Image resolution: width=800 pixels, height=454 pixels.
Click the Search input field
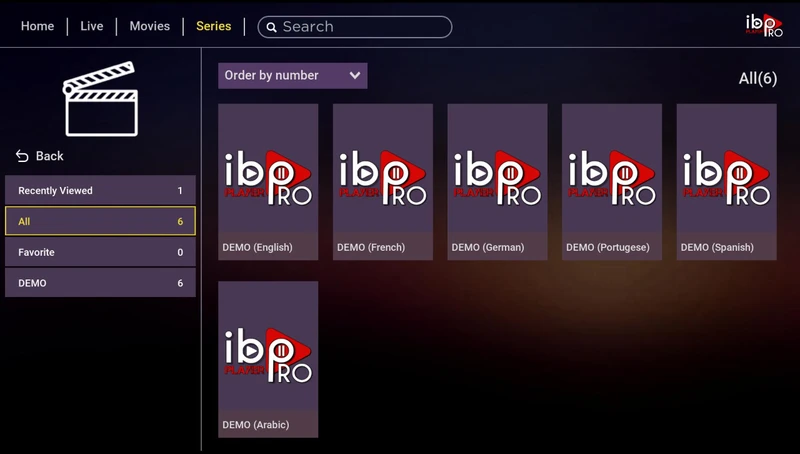355,27
